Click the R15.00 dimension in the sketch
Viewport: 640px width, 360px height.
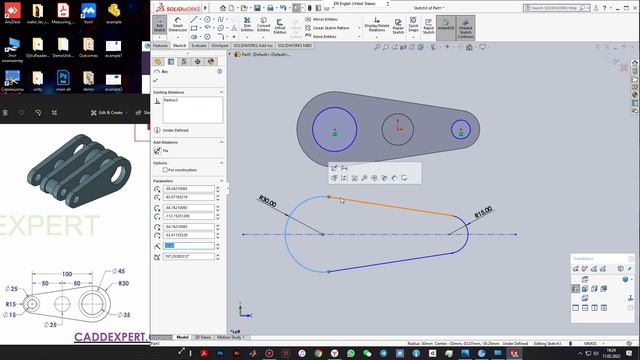pyautogui.click(x=483, y=212)
